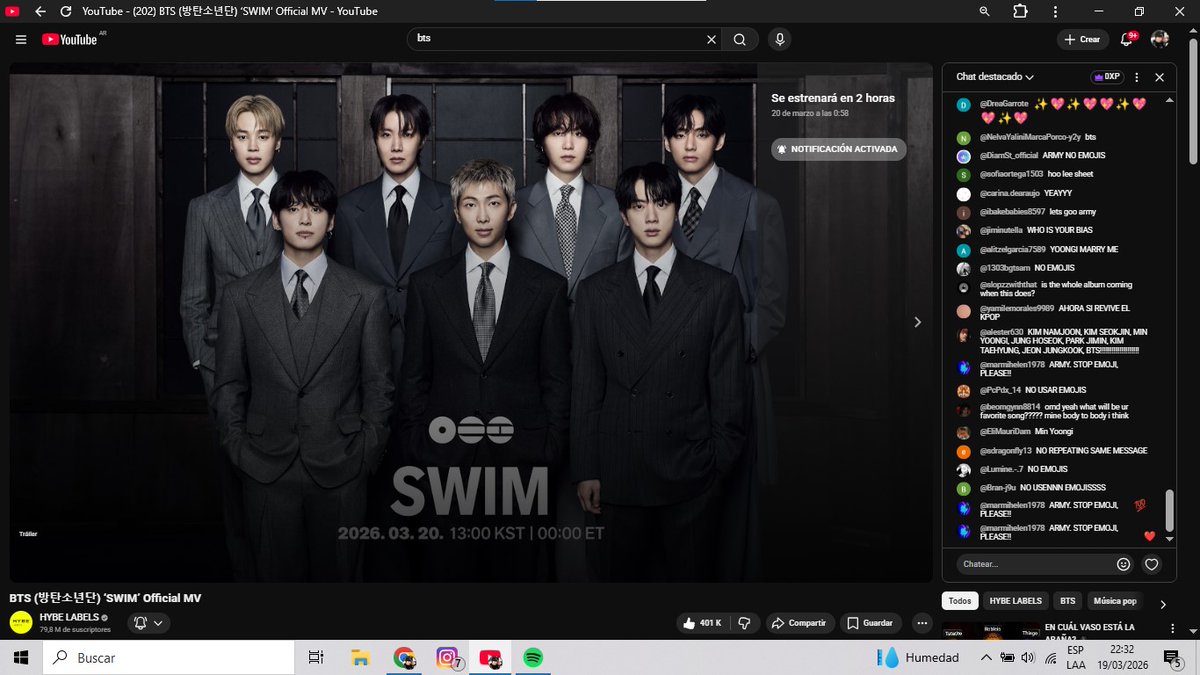The height and width of the screenshot is (675, 1200).
Task: Reload the page
Action: pyautogui.click(x=65, y=11)
